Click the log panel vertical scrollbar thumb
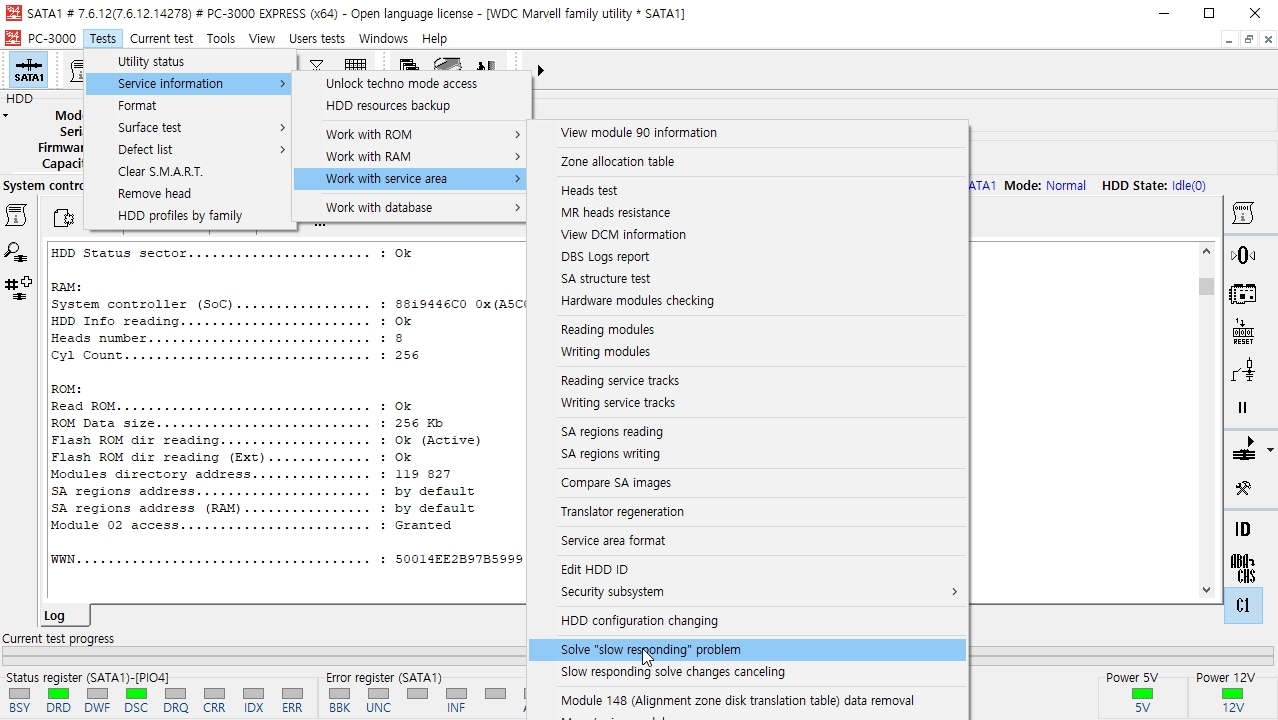The height and width of the screenshot is (720, 1278). [x=1206, y=287]
